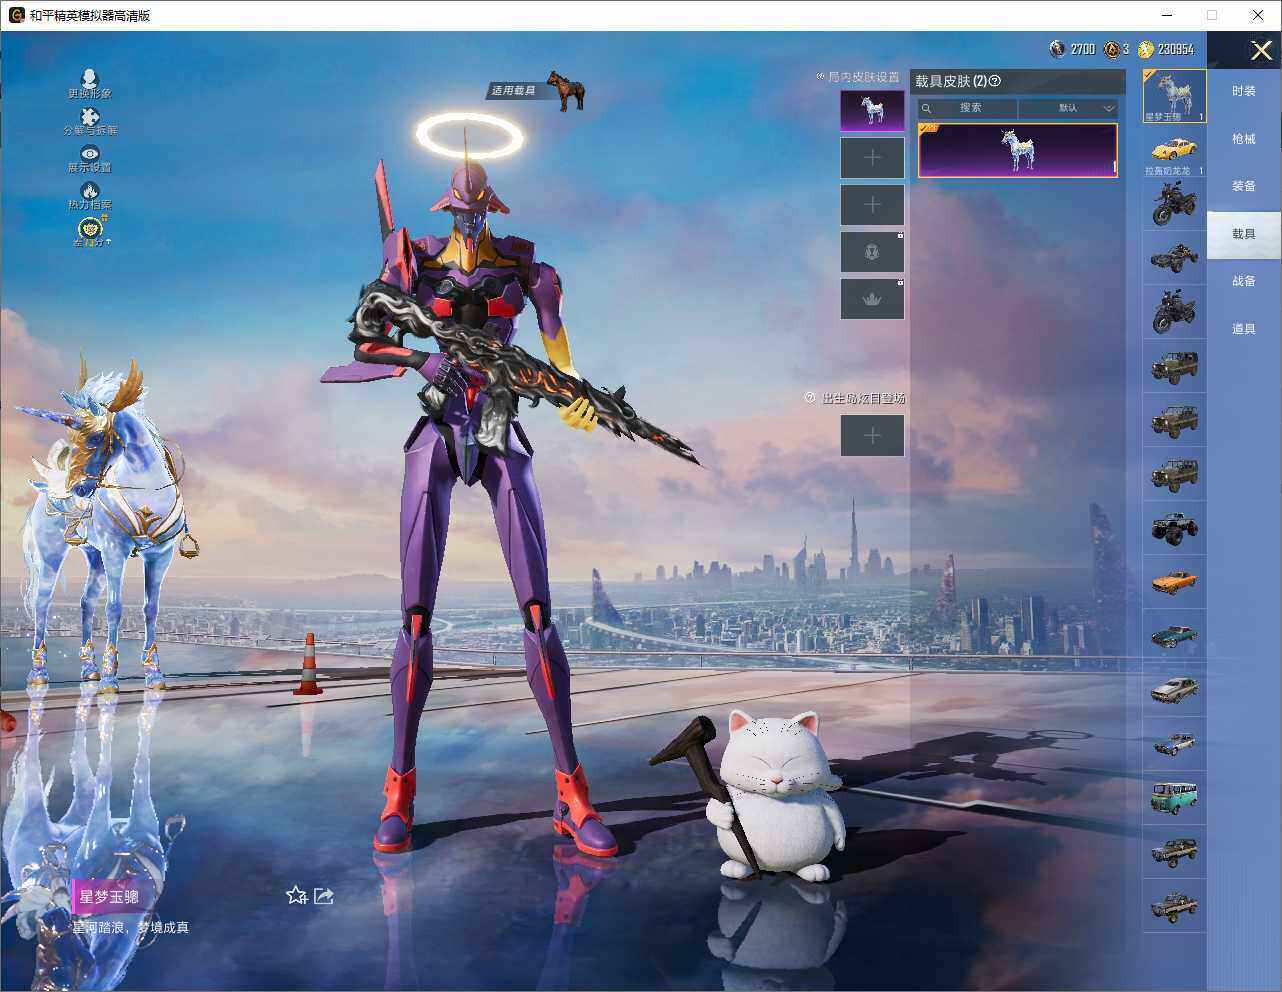This screenshot has height=992, width=1282.
Task: Click the 局内皮肤设置 label
Action: [864, 77]
